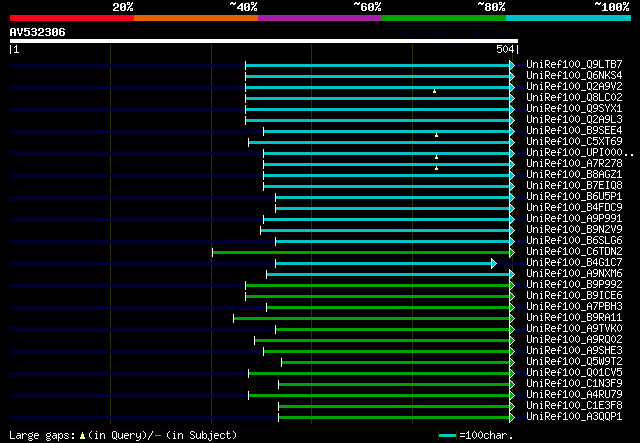Image resolution: width=640 pixels, height=443 pixels.
Task: Click the 504 end position label
Action: tap(505, 49)
